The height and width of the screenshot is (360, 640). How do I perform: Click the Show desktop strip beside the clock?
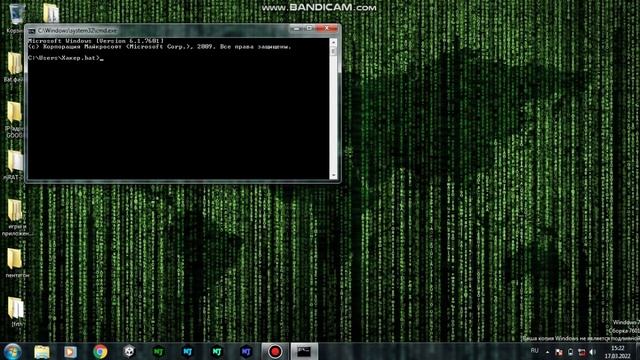click(637, 351)
